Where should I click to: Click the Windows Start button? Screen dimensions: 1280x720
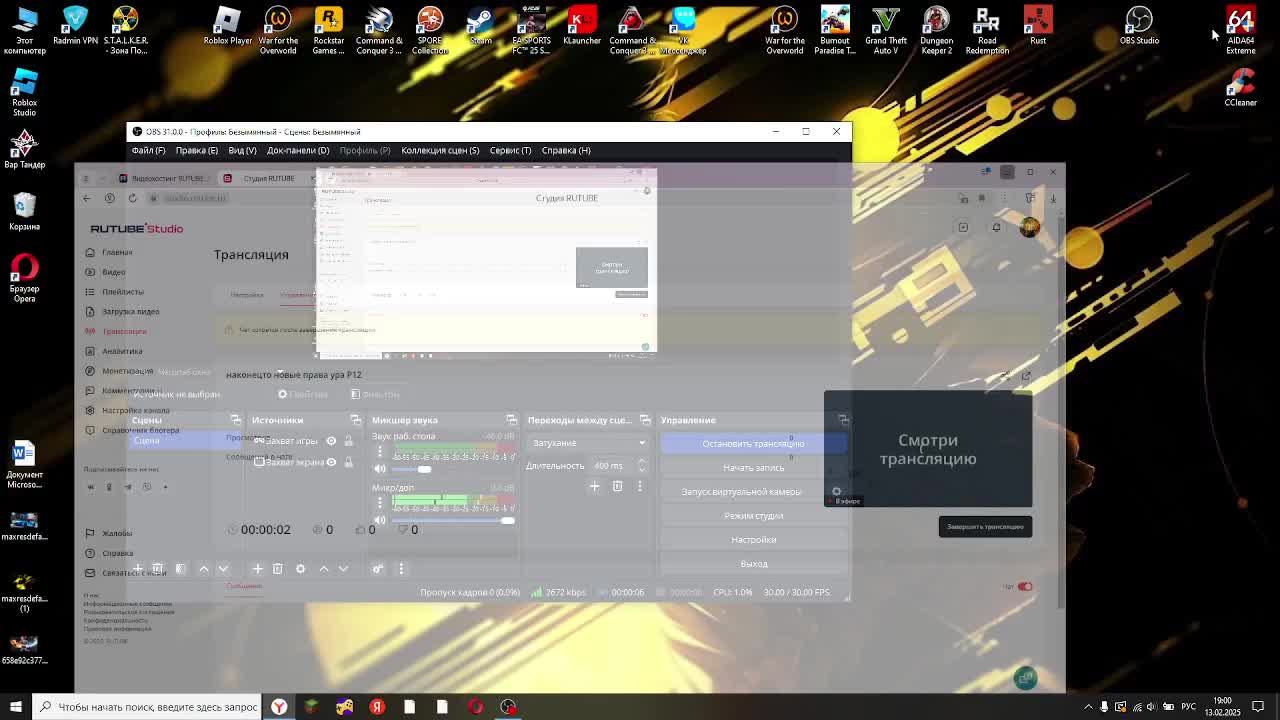pos(15,707)
